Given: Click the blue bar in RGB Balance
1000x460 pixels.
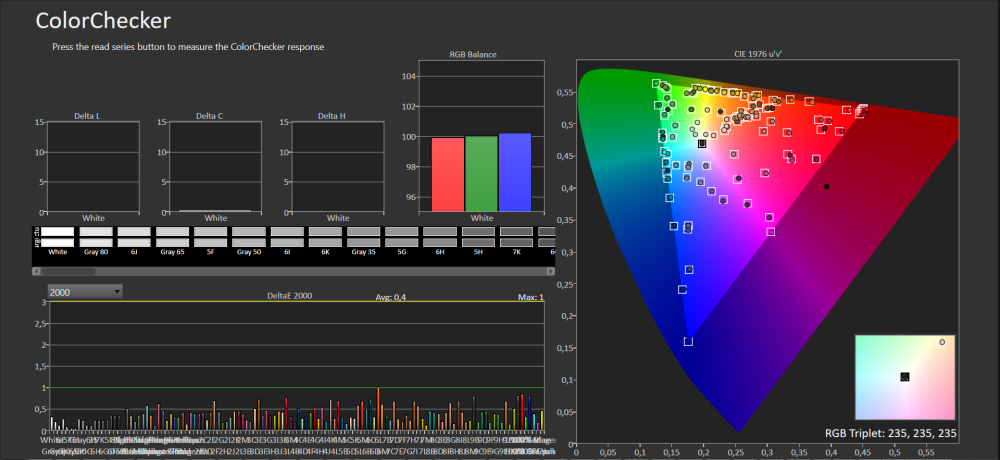Looking at the screenshot, I should click(514, 172).
